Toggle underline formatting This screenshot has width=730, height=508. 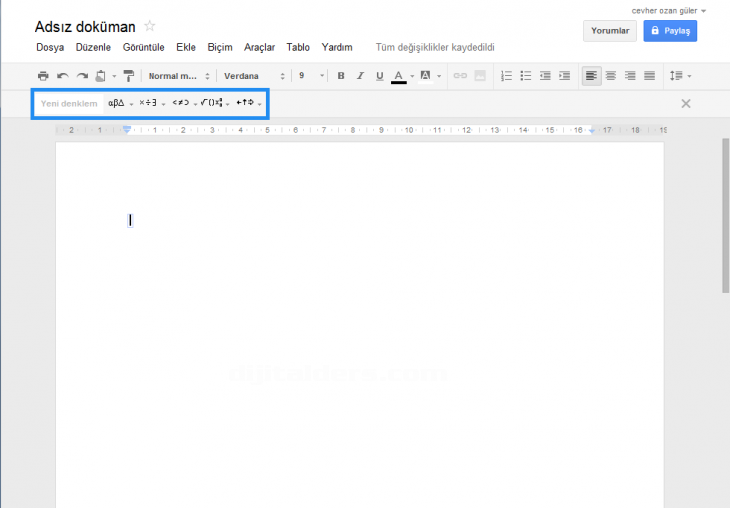379,76
